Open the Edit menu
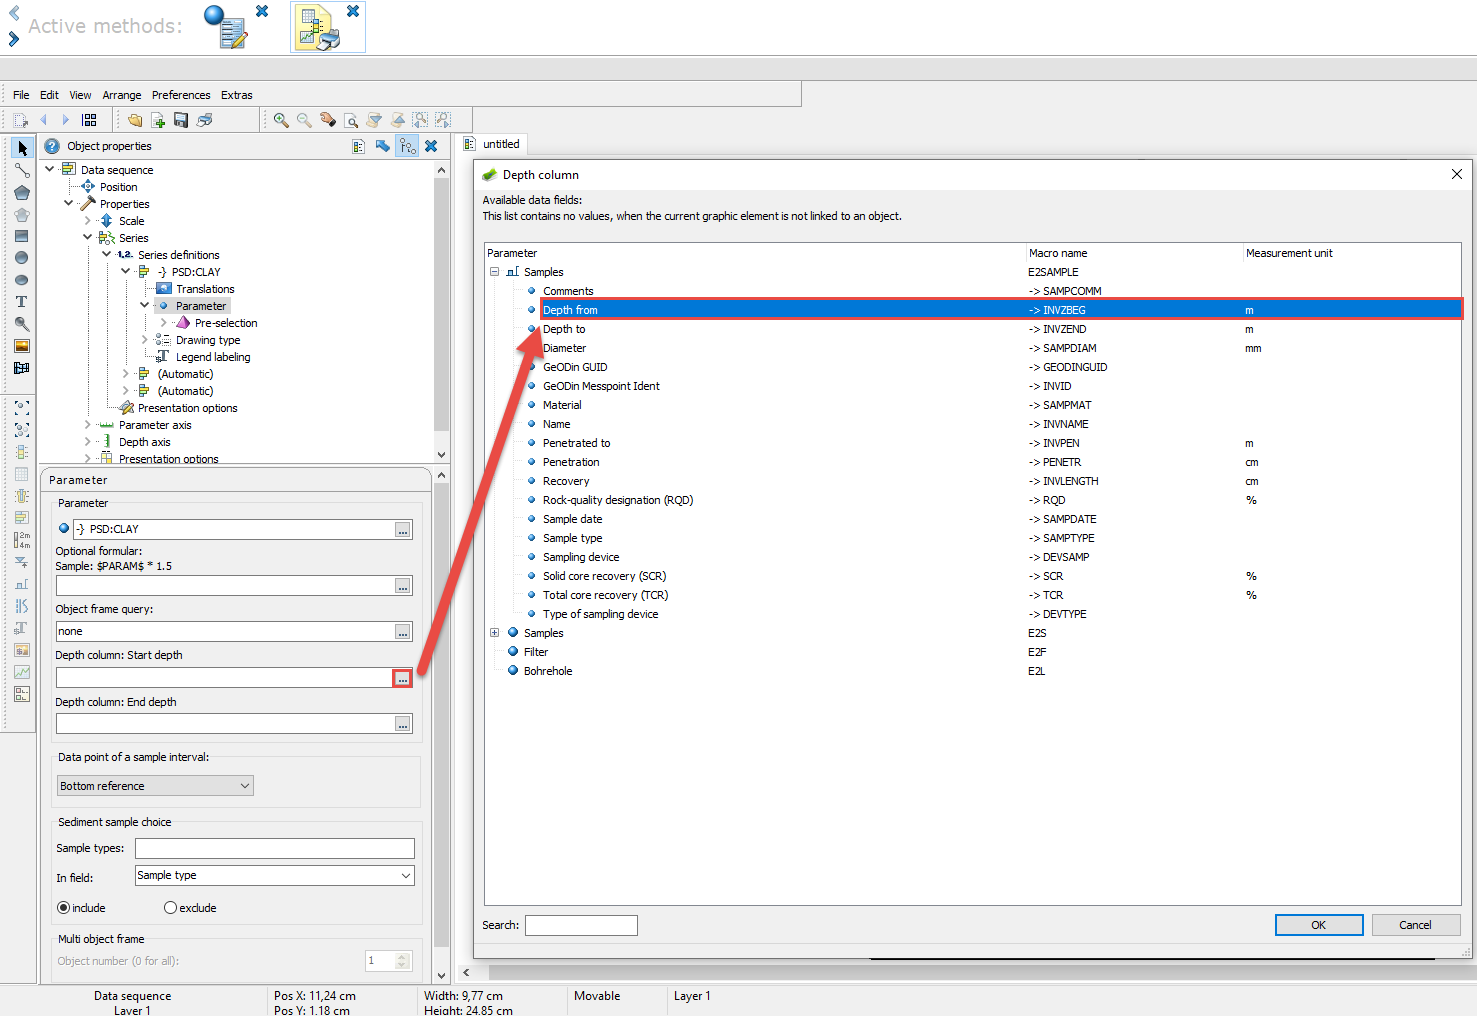 49,95
